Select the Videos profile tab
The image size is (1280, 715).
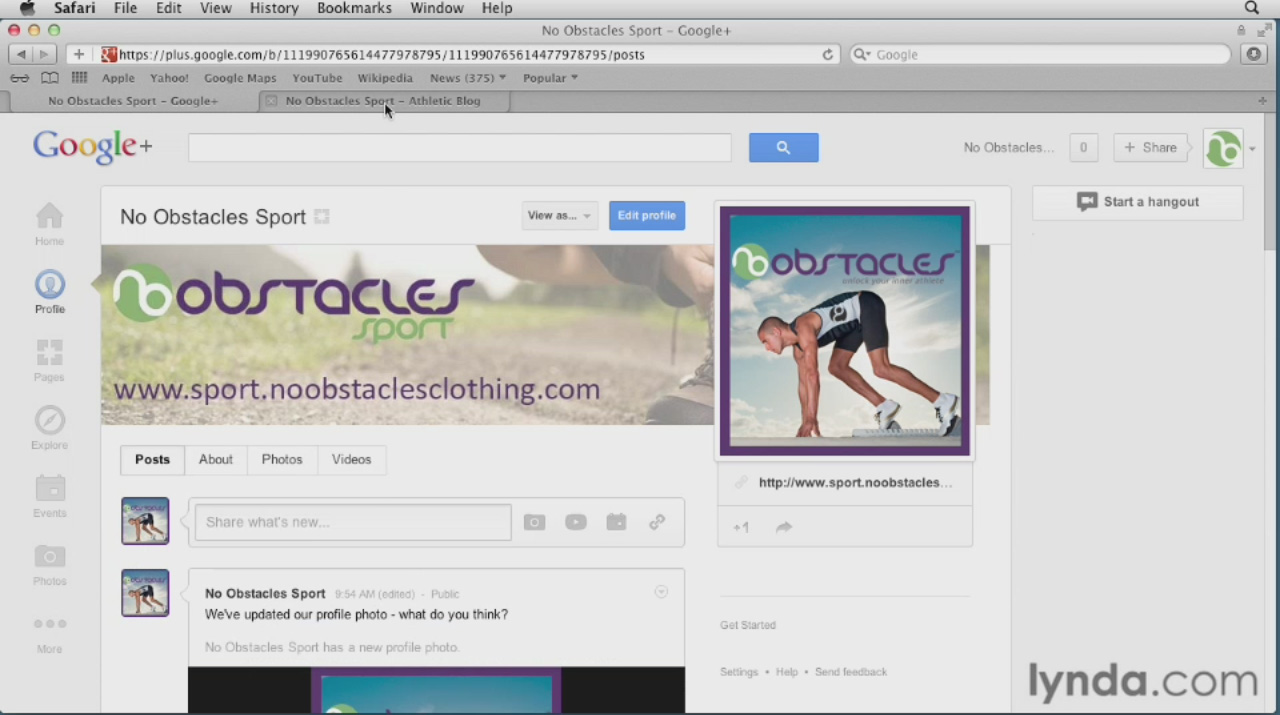pos(351,459)
